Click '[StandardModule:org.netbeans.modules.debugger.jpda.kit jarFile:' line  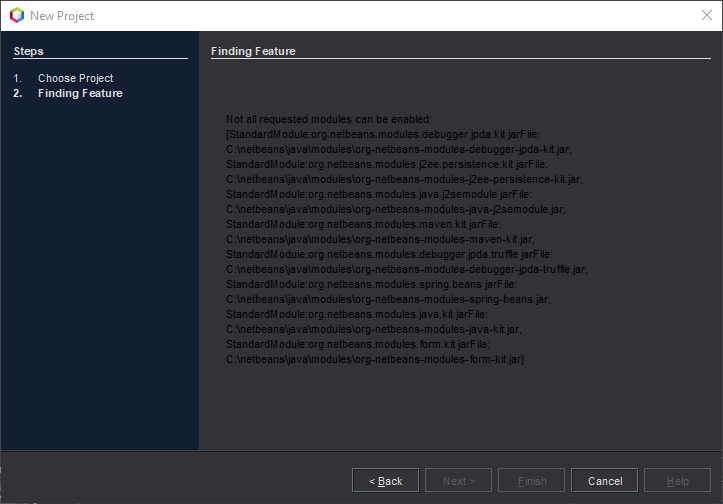(x=383, y=134)
